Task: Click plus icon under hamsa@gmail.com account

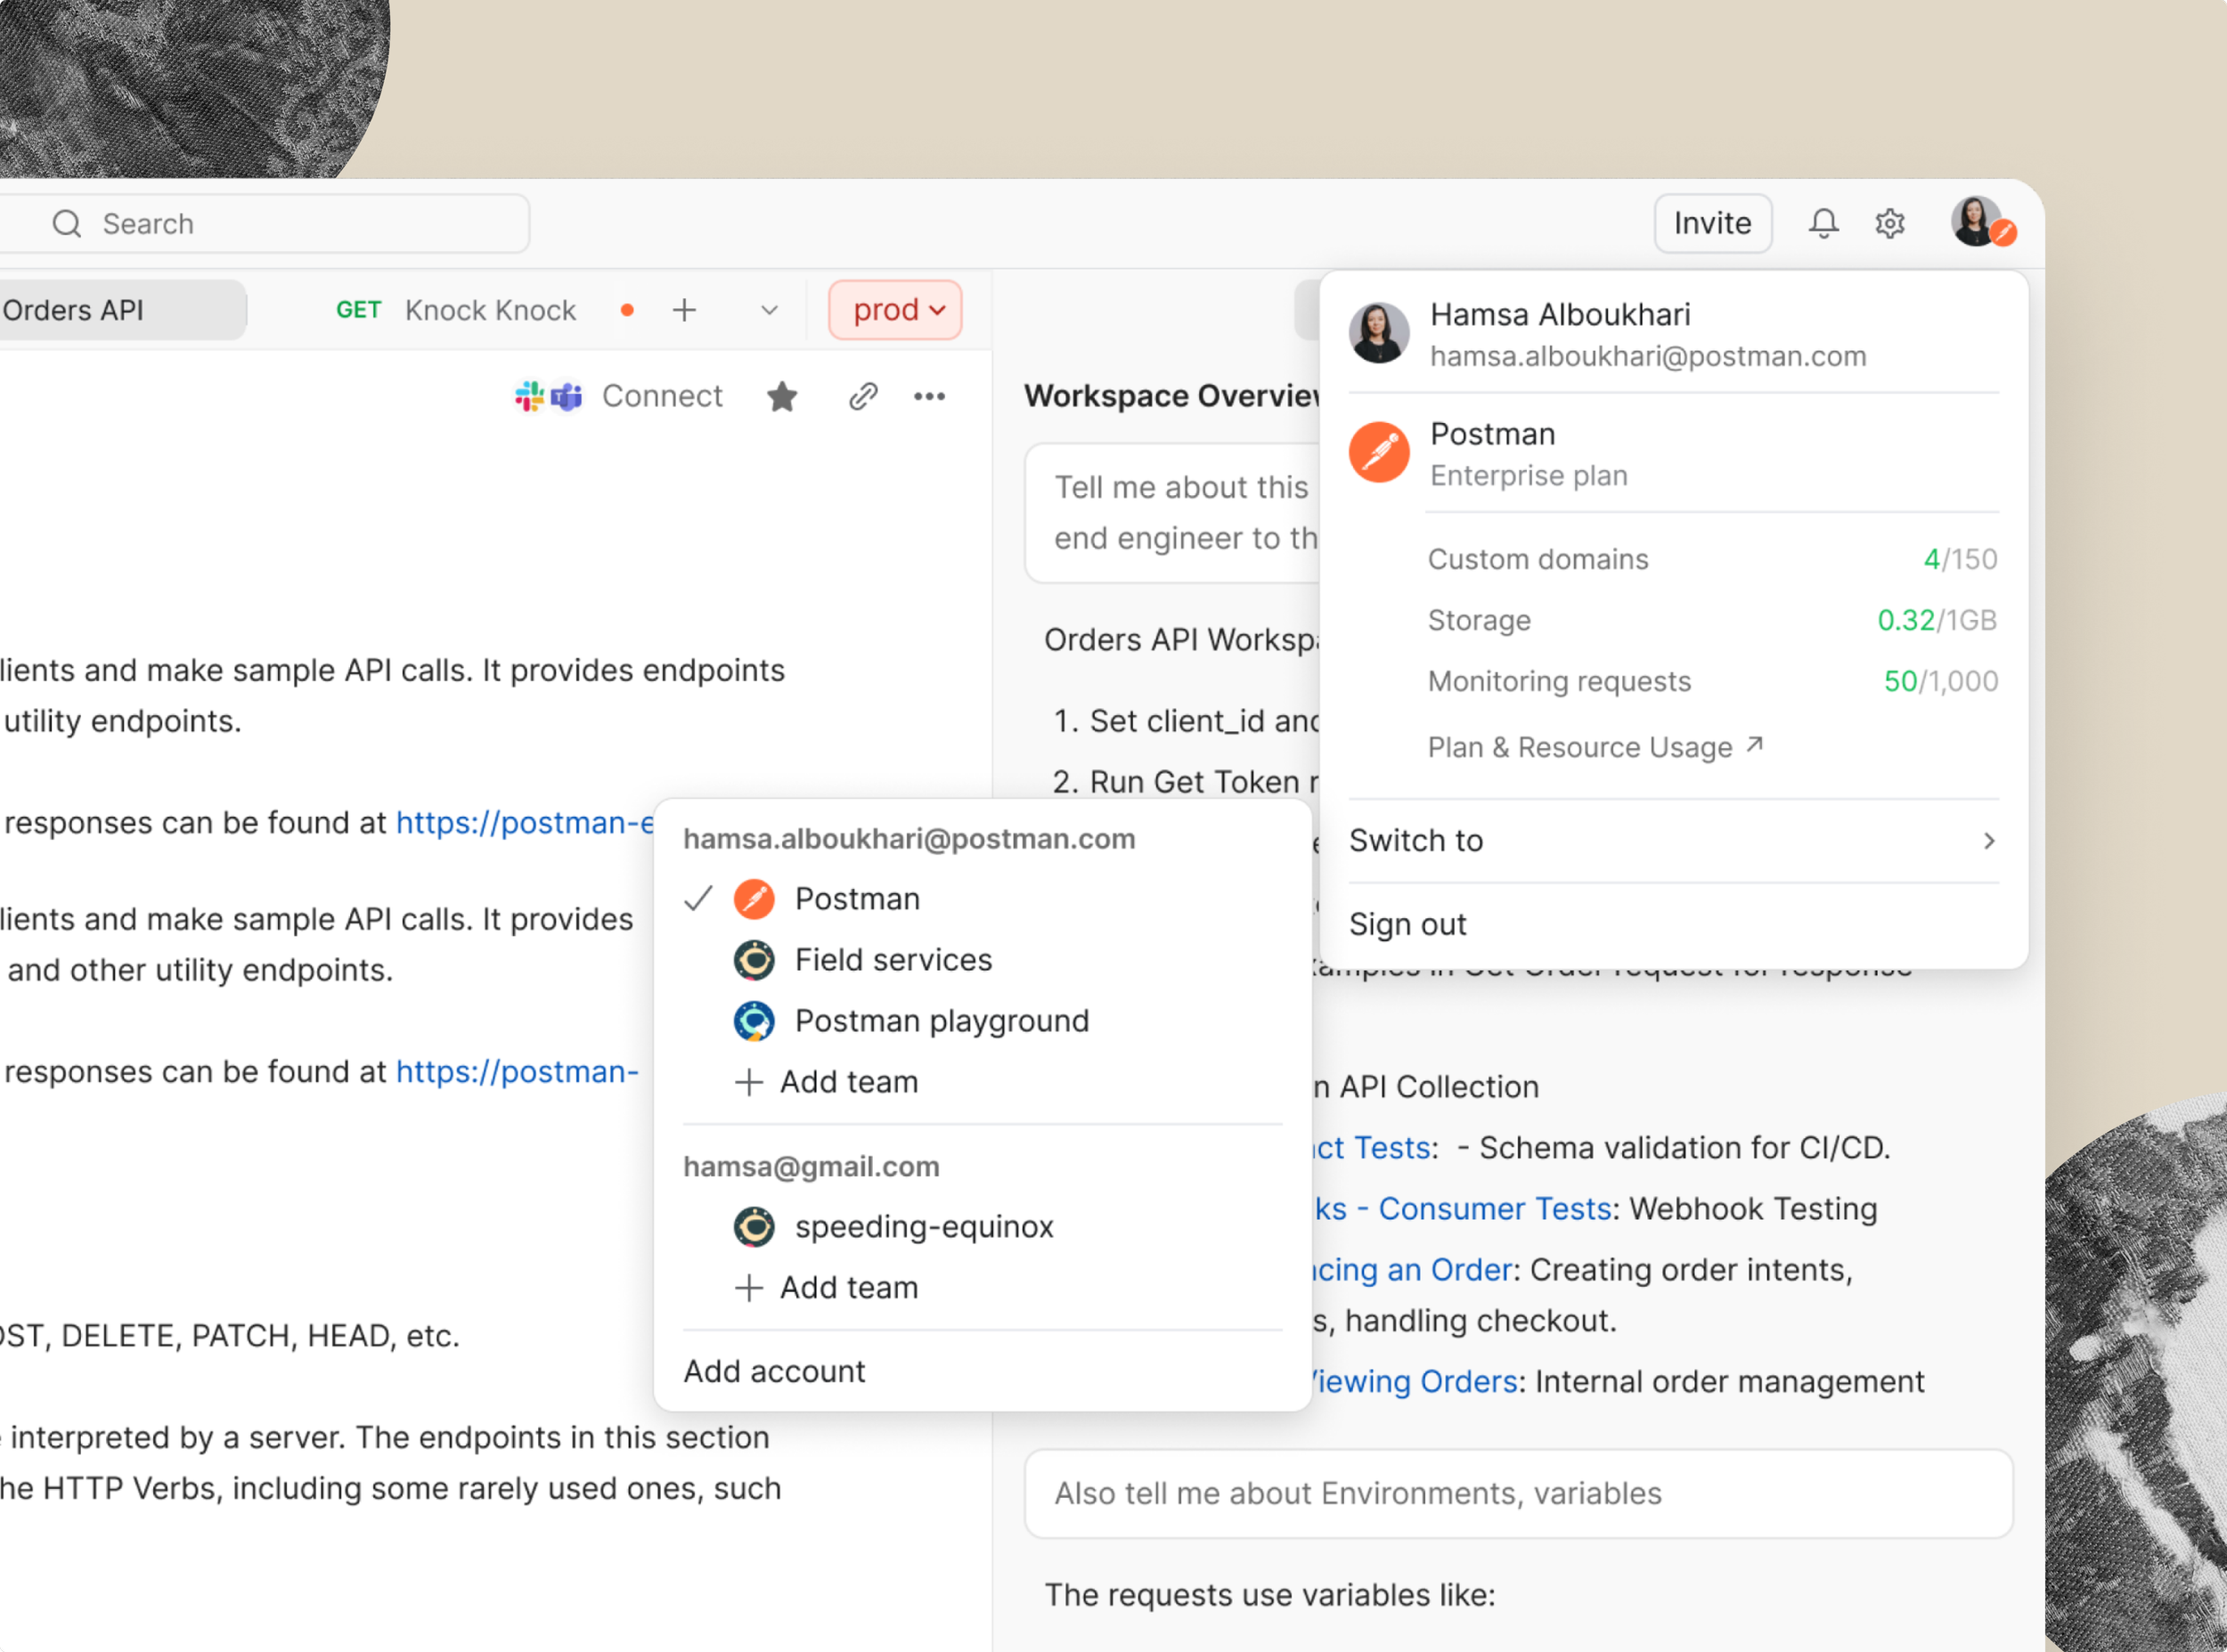Action: pos(749,1288)
